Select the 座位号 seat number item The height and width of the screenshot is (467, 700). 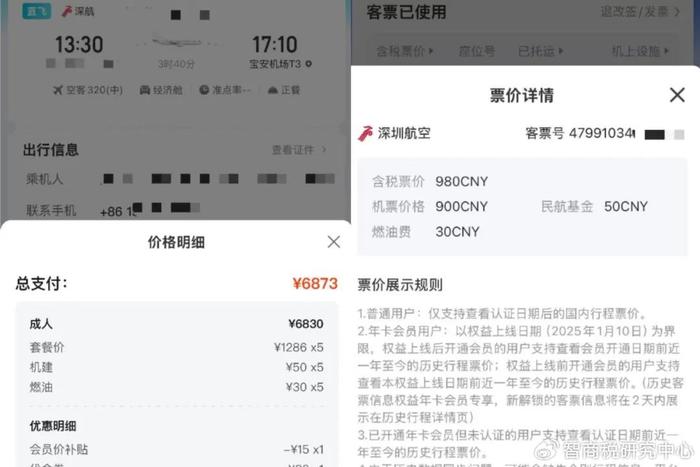[477, 51]
